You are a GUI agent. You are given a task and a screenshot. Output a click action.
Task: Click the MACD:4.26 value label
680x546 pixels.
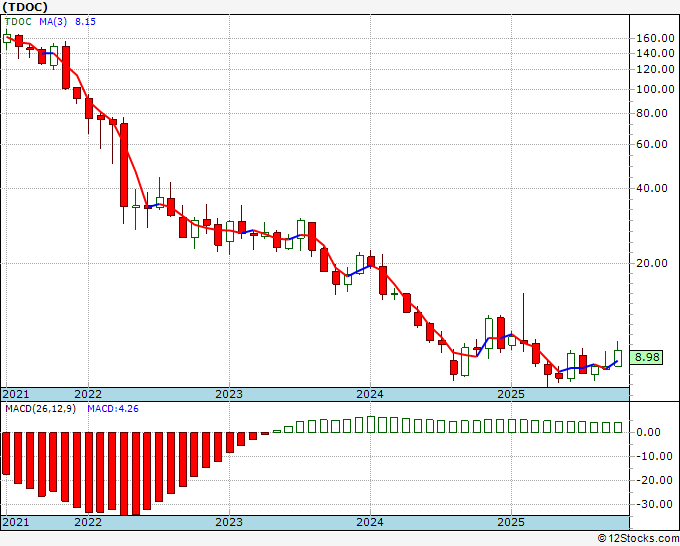point(113,409)
